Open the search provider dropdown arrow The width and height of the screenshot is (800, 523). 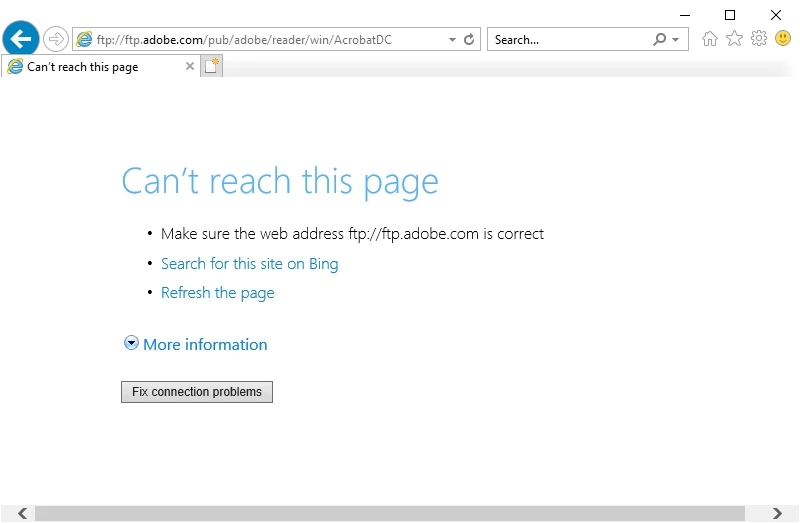pos(676,40)
